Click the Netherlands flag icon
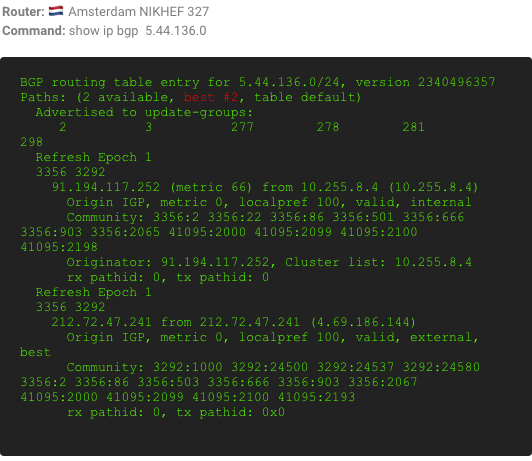 click(x=56, y=11)
